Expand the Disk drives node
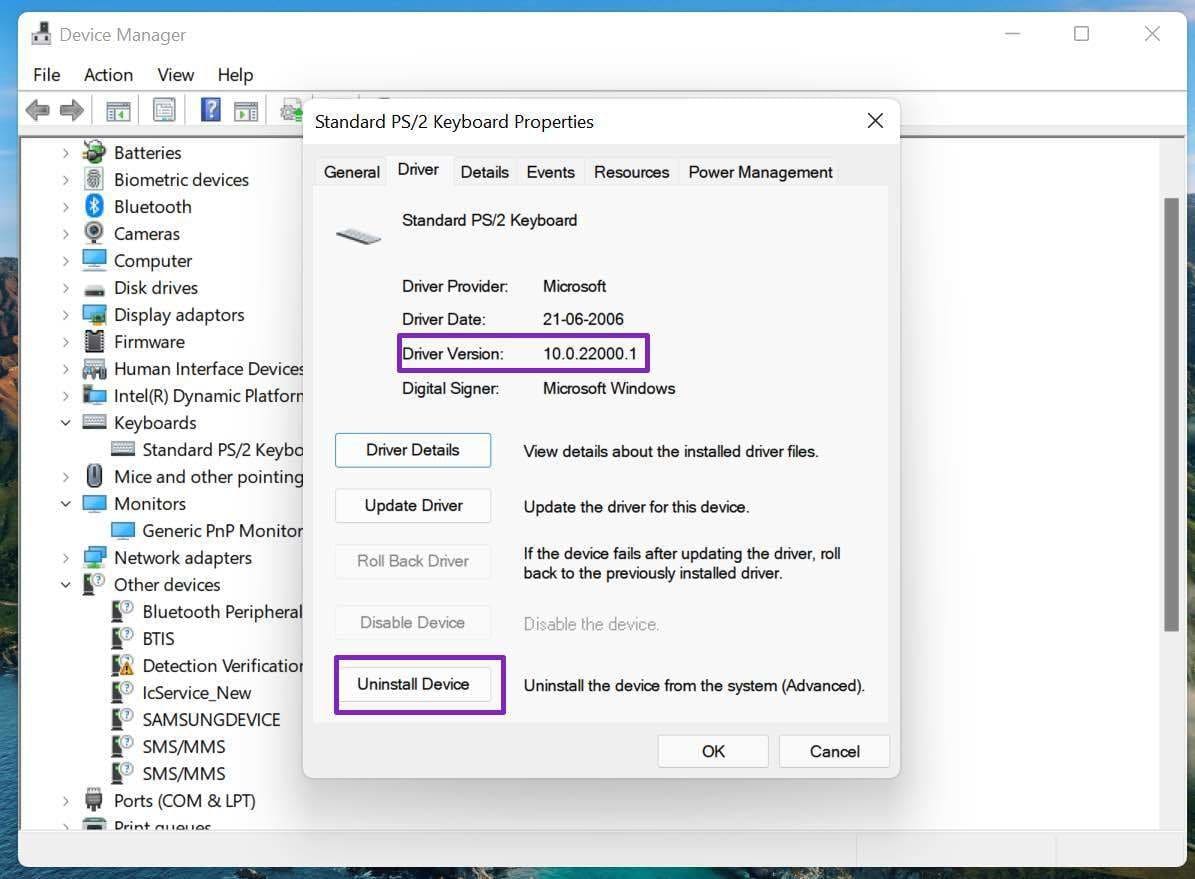 coord(66,288)
